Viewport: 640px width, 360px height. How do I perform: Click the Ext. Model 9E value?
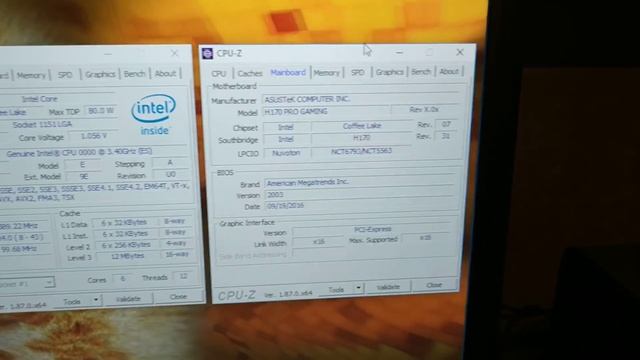[x=84, y=176]
